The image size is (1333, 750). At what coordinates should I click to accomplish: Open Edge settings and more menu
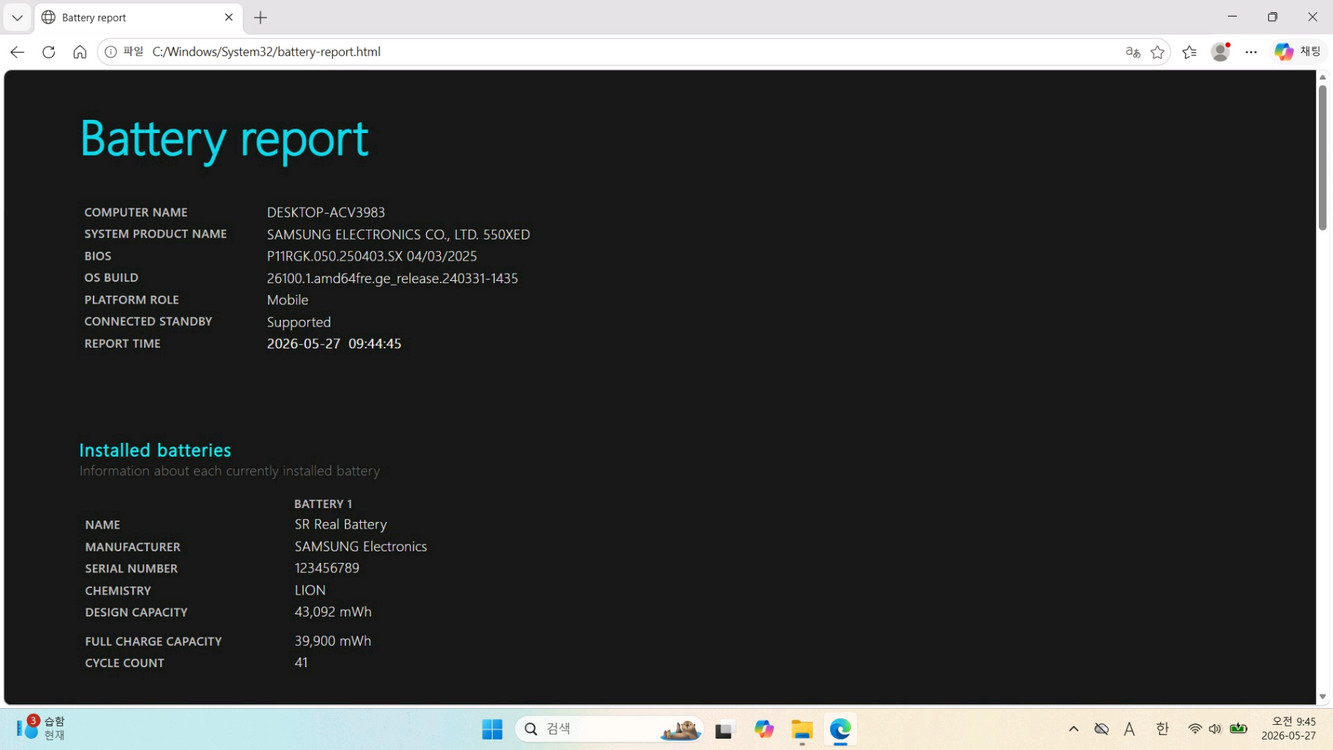[1251, 52]
